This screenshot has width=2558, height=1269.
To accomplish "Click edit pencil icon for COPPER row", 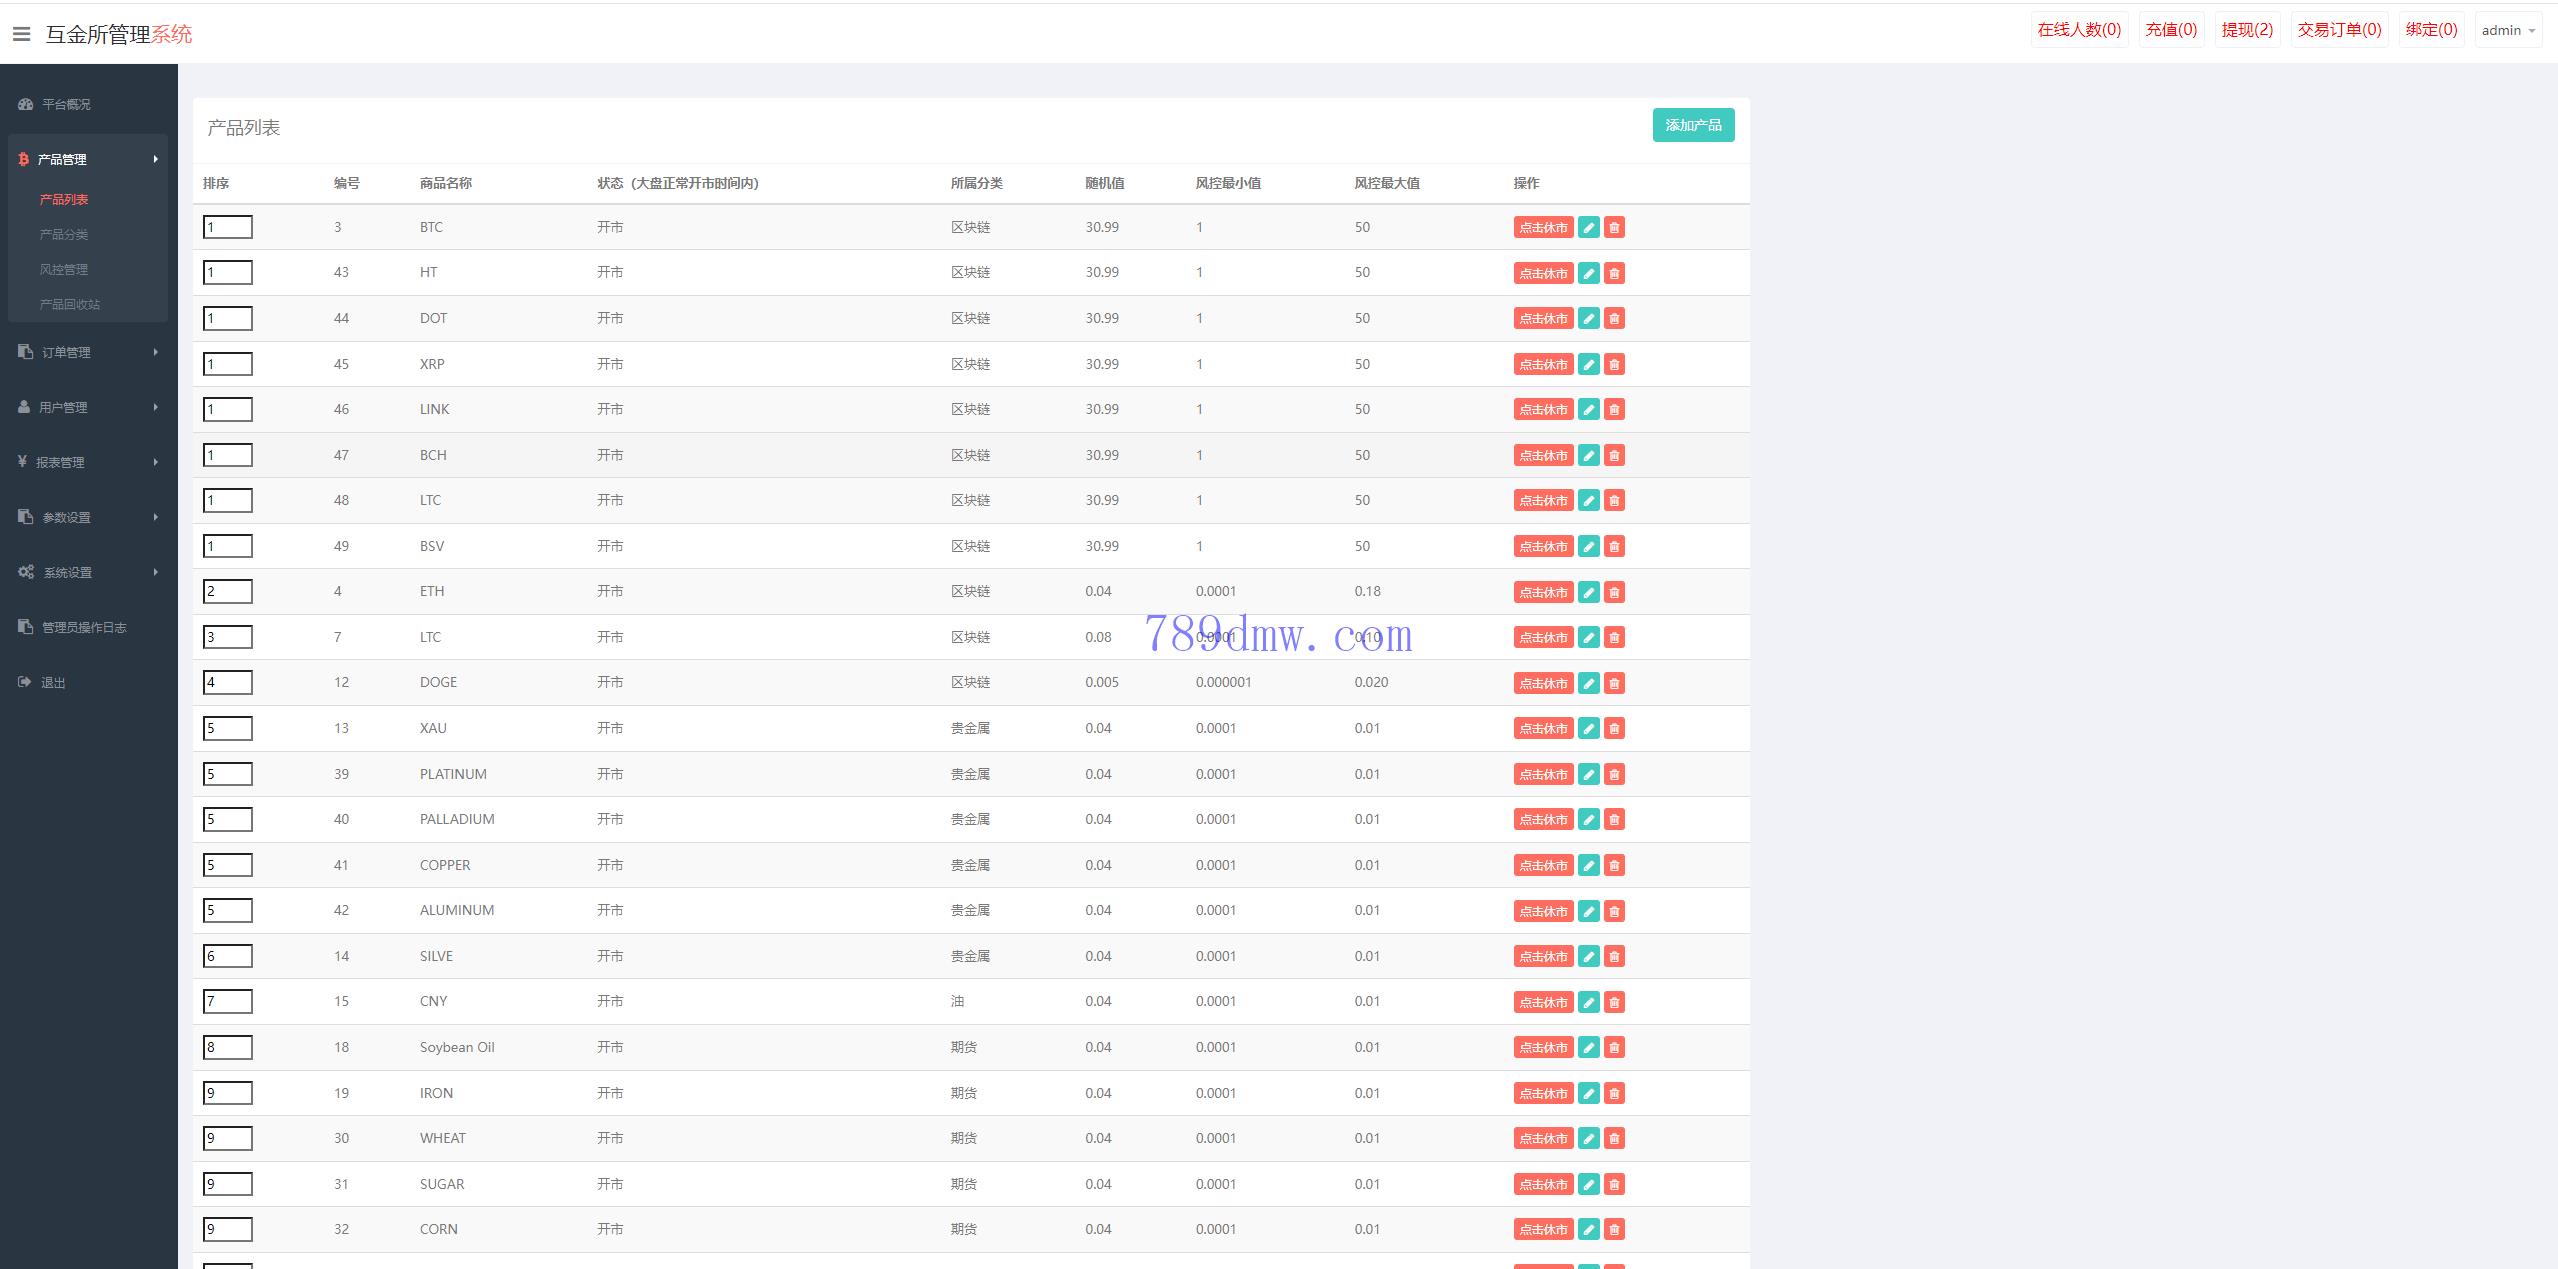I will click(x=1588, y=866).
